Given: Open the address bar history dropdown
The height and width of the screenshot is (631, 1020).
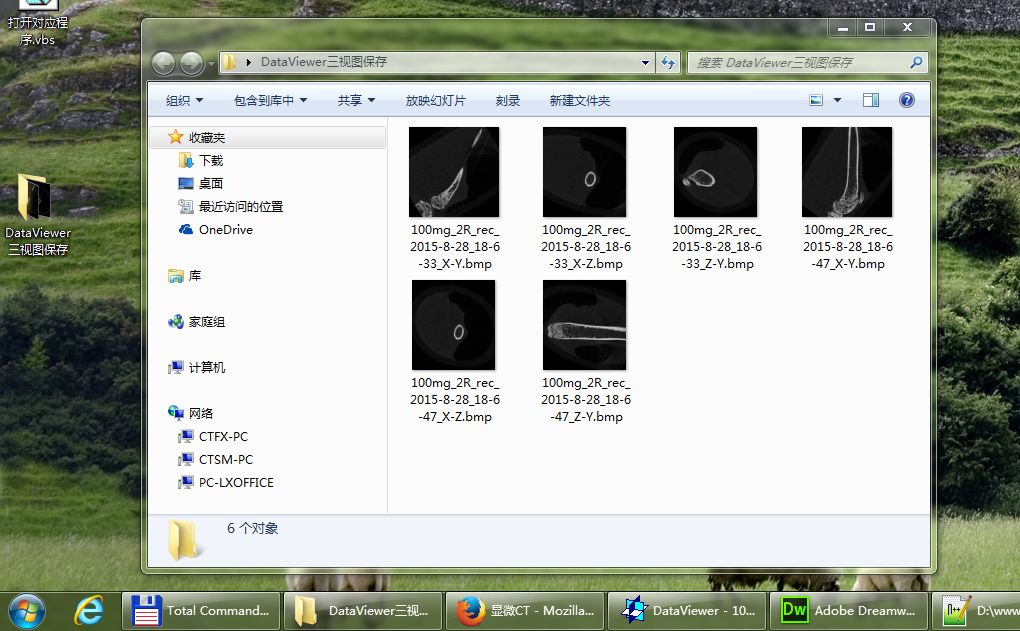Looking at the screenshot, I should pos(645,62).
